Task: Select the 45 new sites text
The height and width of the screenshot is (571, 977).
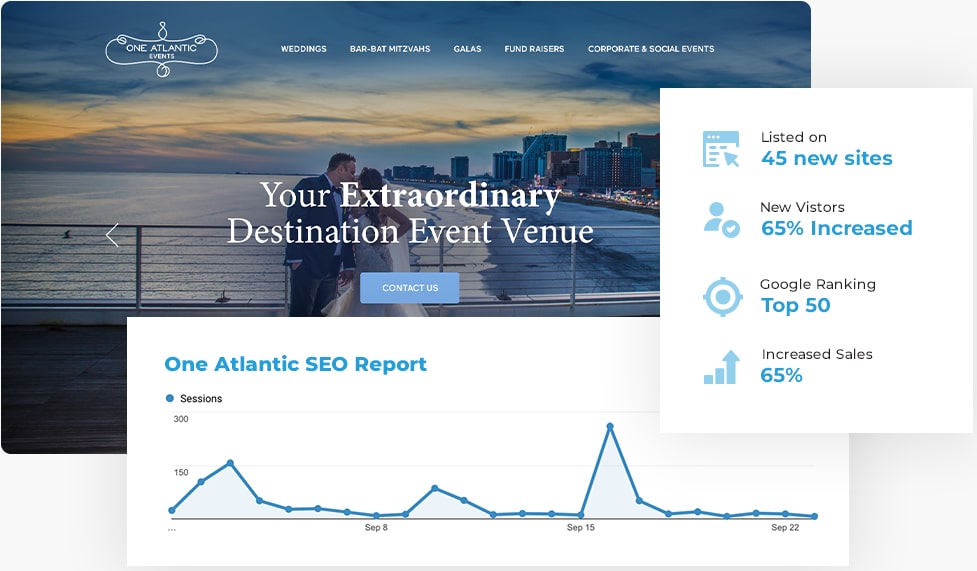Action: (x=827, y=158)
